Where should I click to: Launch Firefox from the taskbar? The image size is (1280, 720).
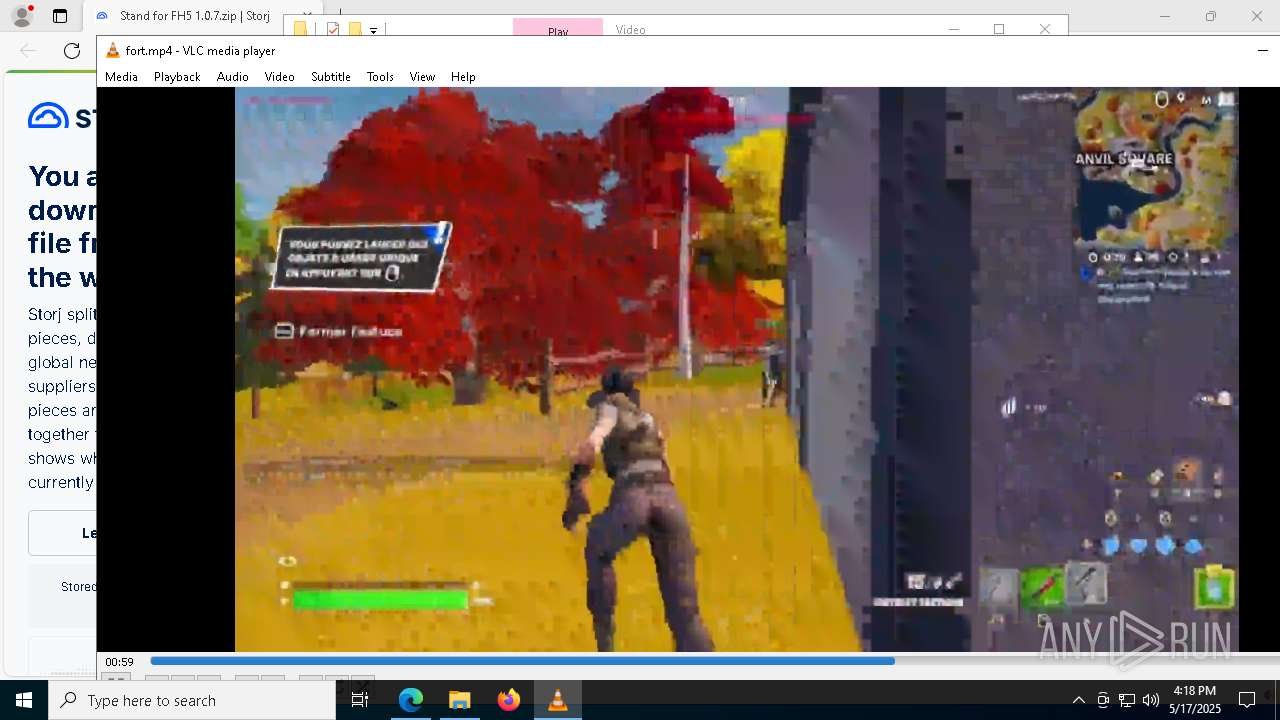(509, 700)
